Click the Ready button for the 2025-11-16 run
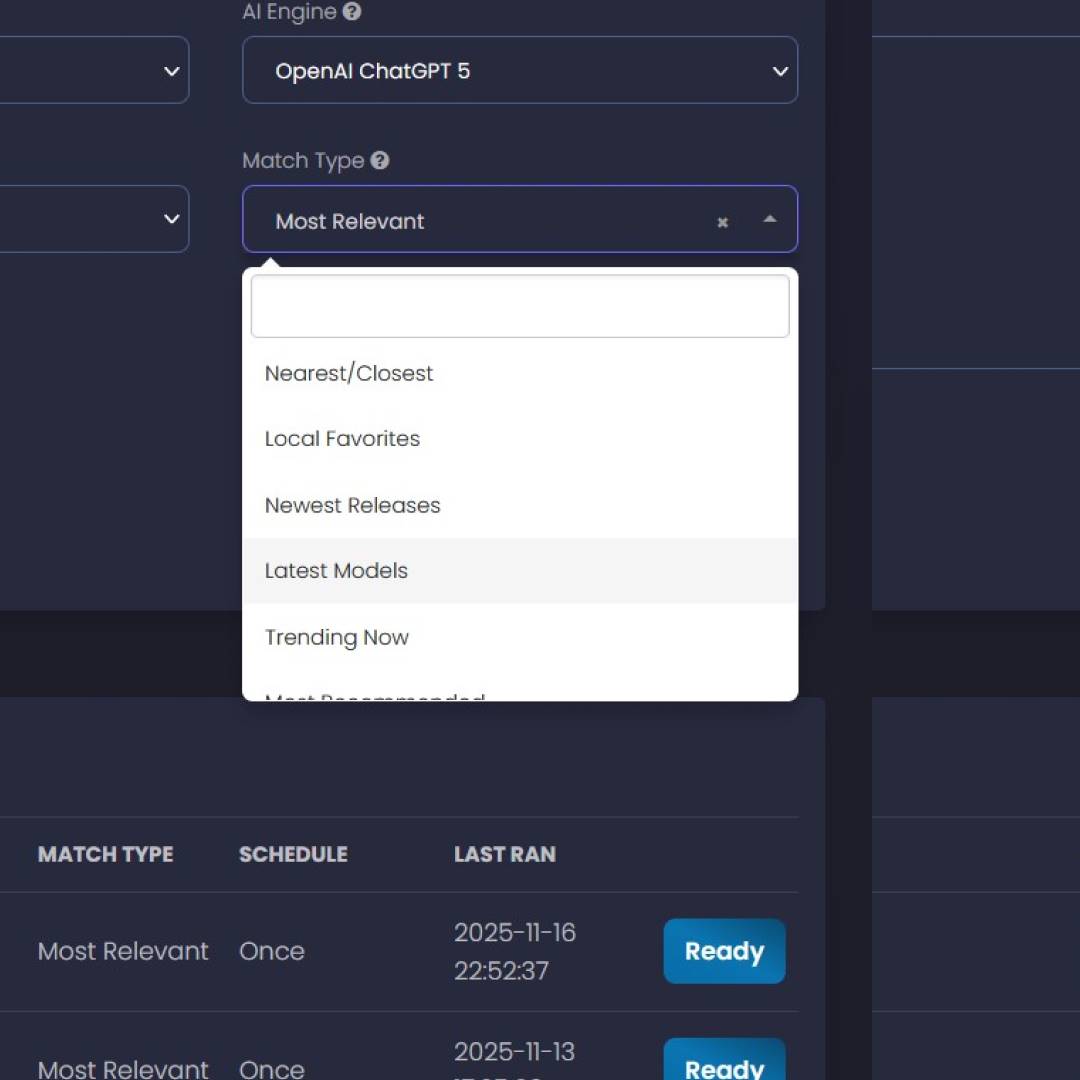 pyautogui.click(x=724, y=951)
